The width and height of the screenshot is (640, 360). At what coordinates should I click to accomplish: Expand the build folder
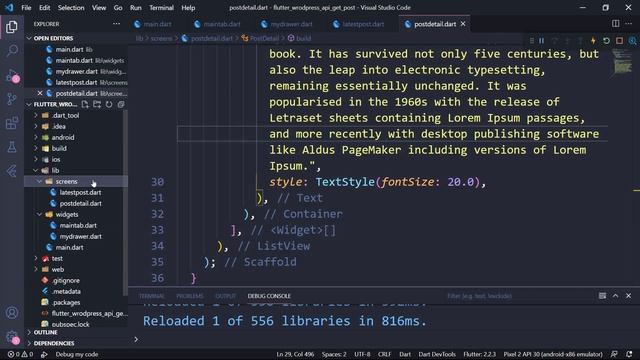coord(36,149)
